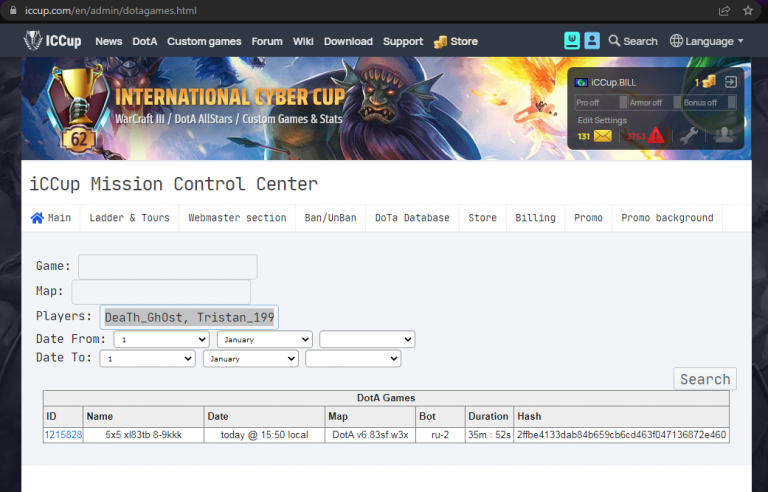Click the Search magnifier in navbar
768x492 pixels.
pos(614,41)
